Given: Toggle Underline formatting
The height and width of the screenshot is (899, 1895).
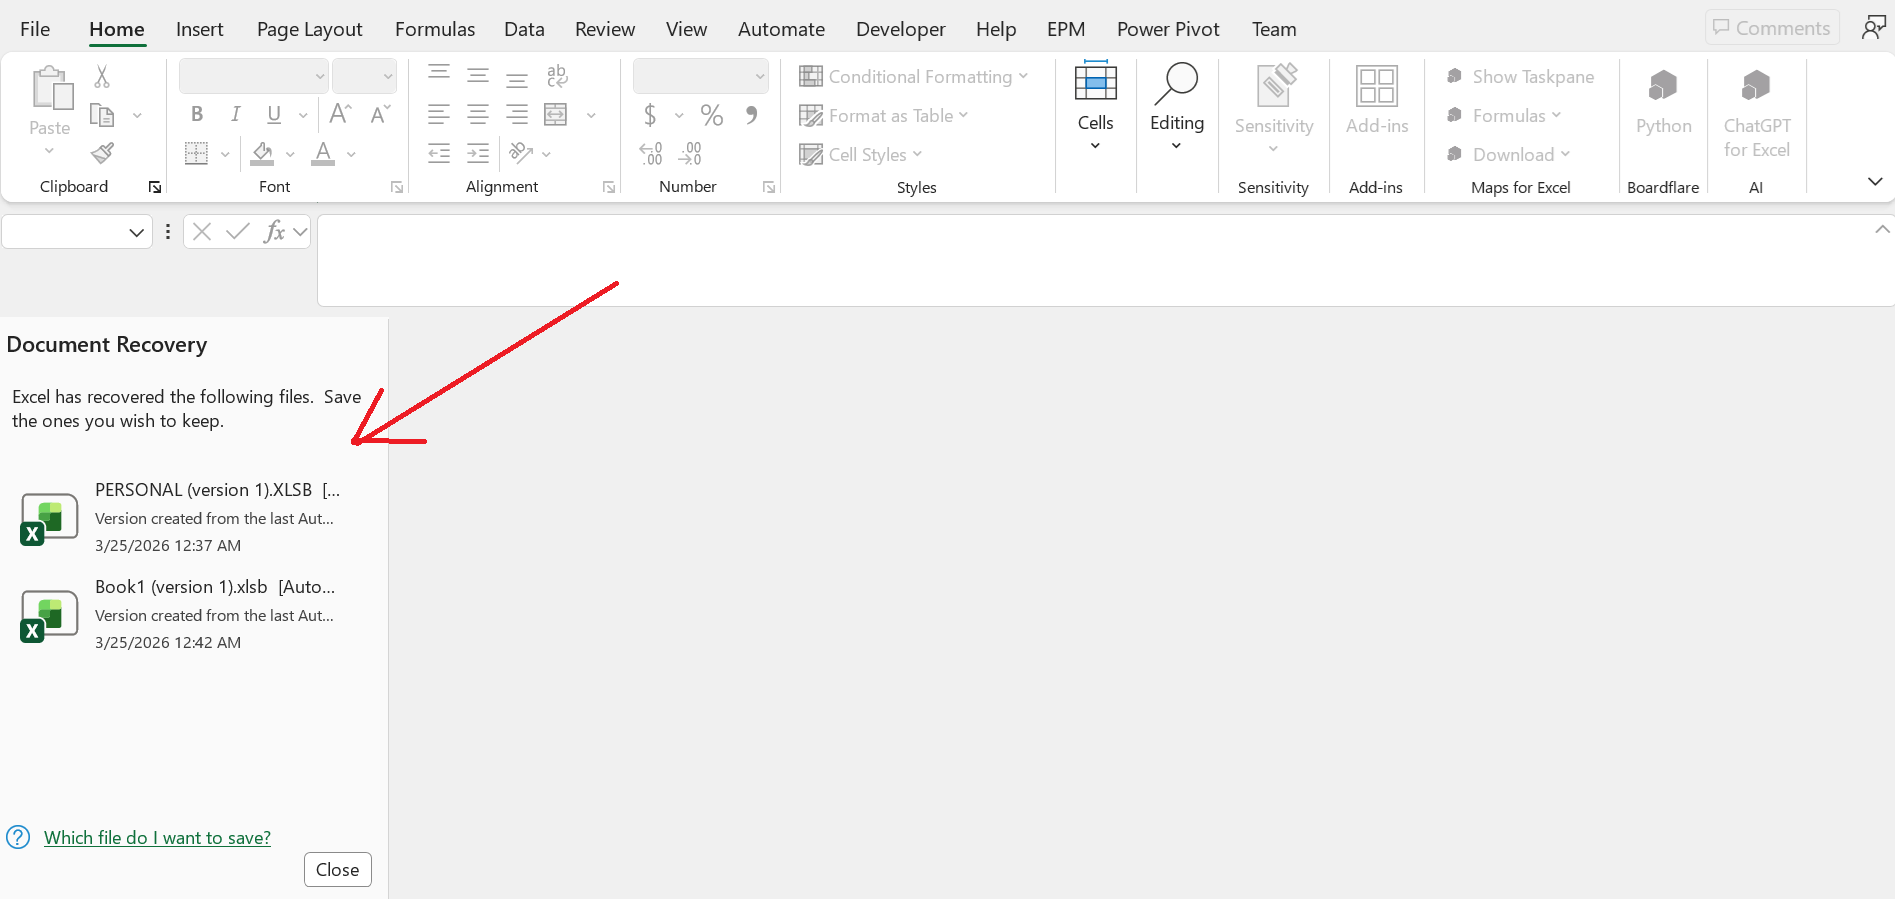Looking at the screenshot, I should (274, 114).
